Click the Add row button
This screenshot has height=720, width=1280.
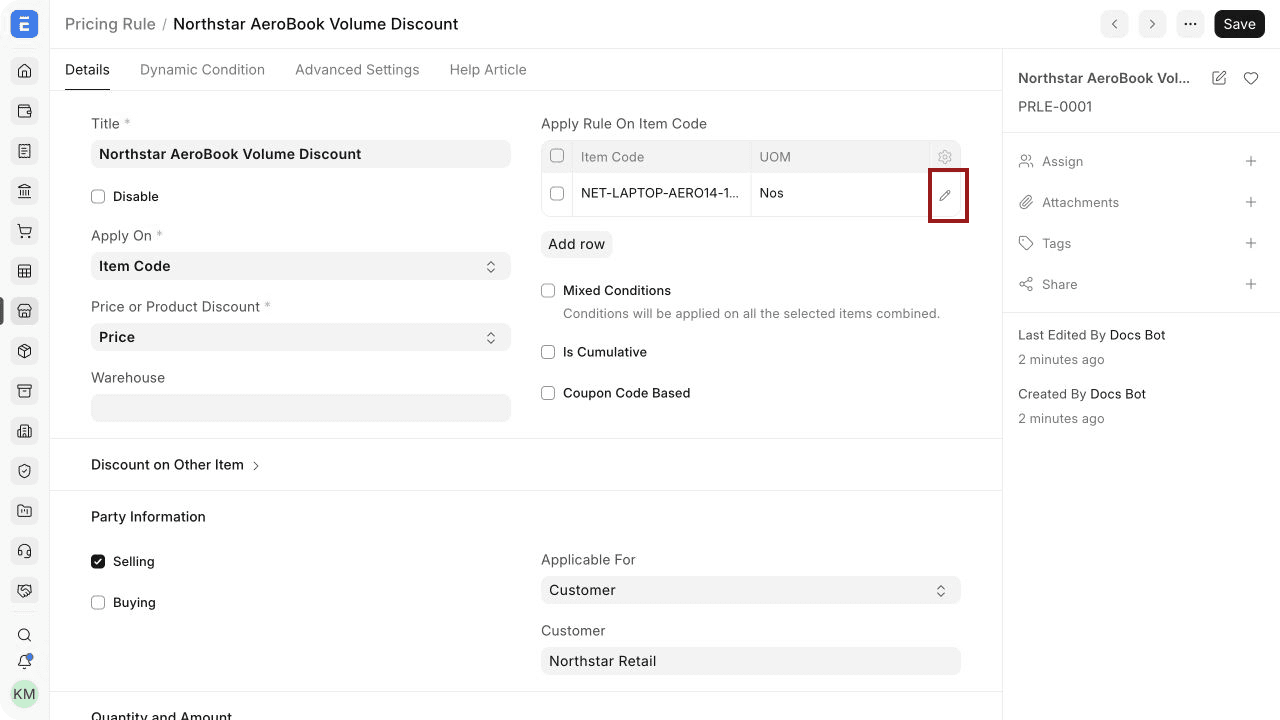point(577,244)
